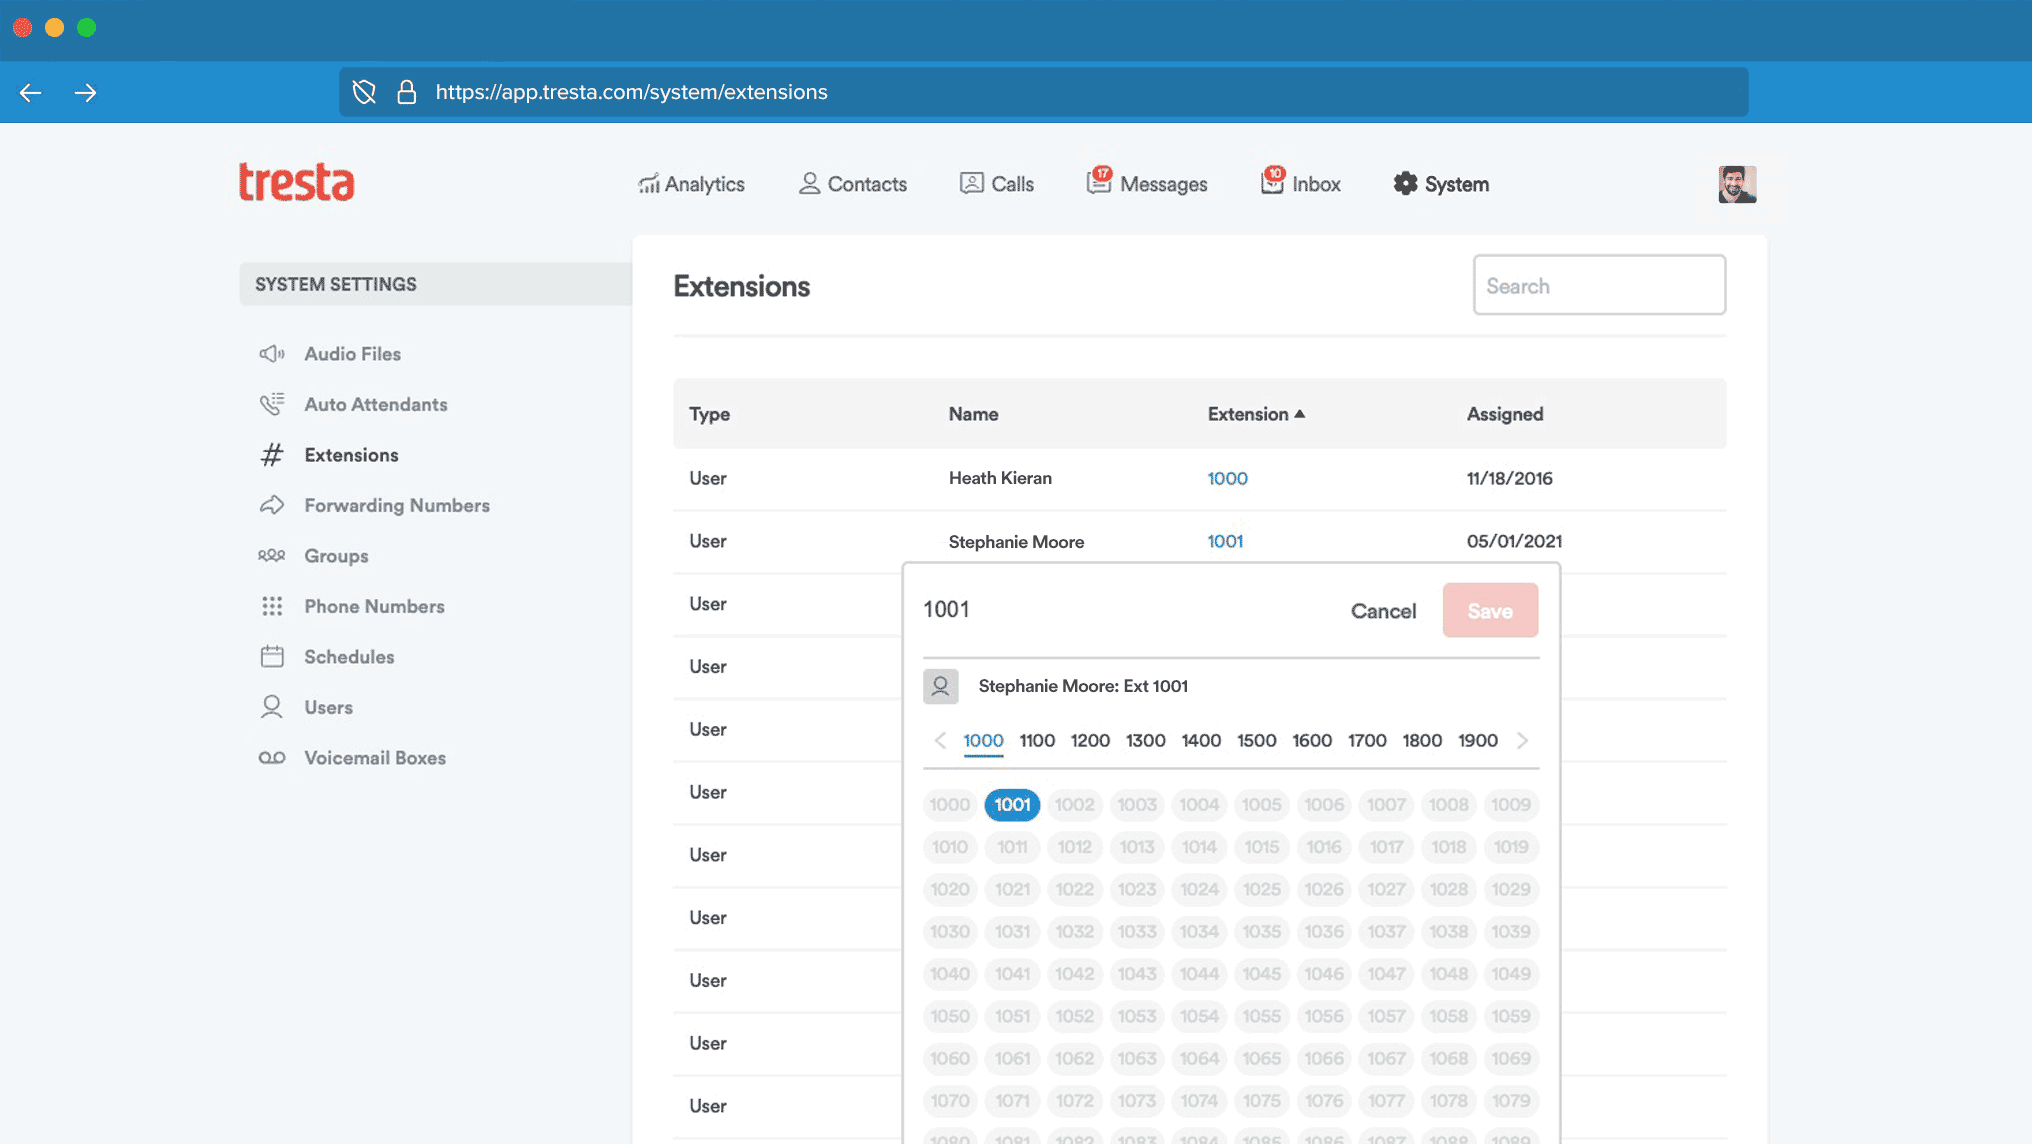This screenshot has width=2032, height=1144.
Task: Click the Voicemail Boxes icon
Action: [x=272, y=758]
